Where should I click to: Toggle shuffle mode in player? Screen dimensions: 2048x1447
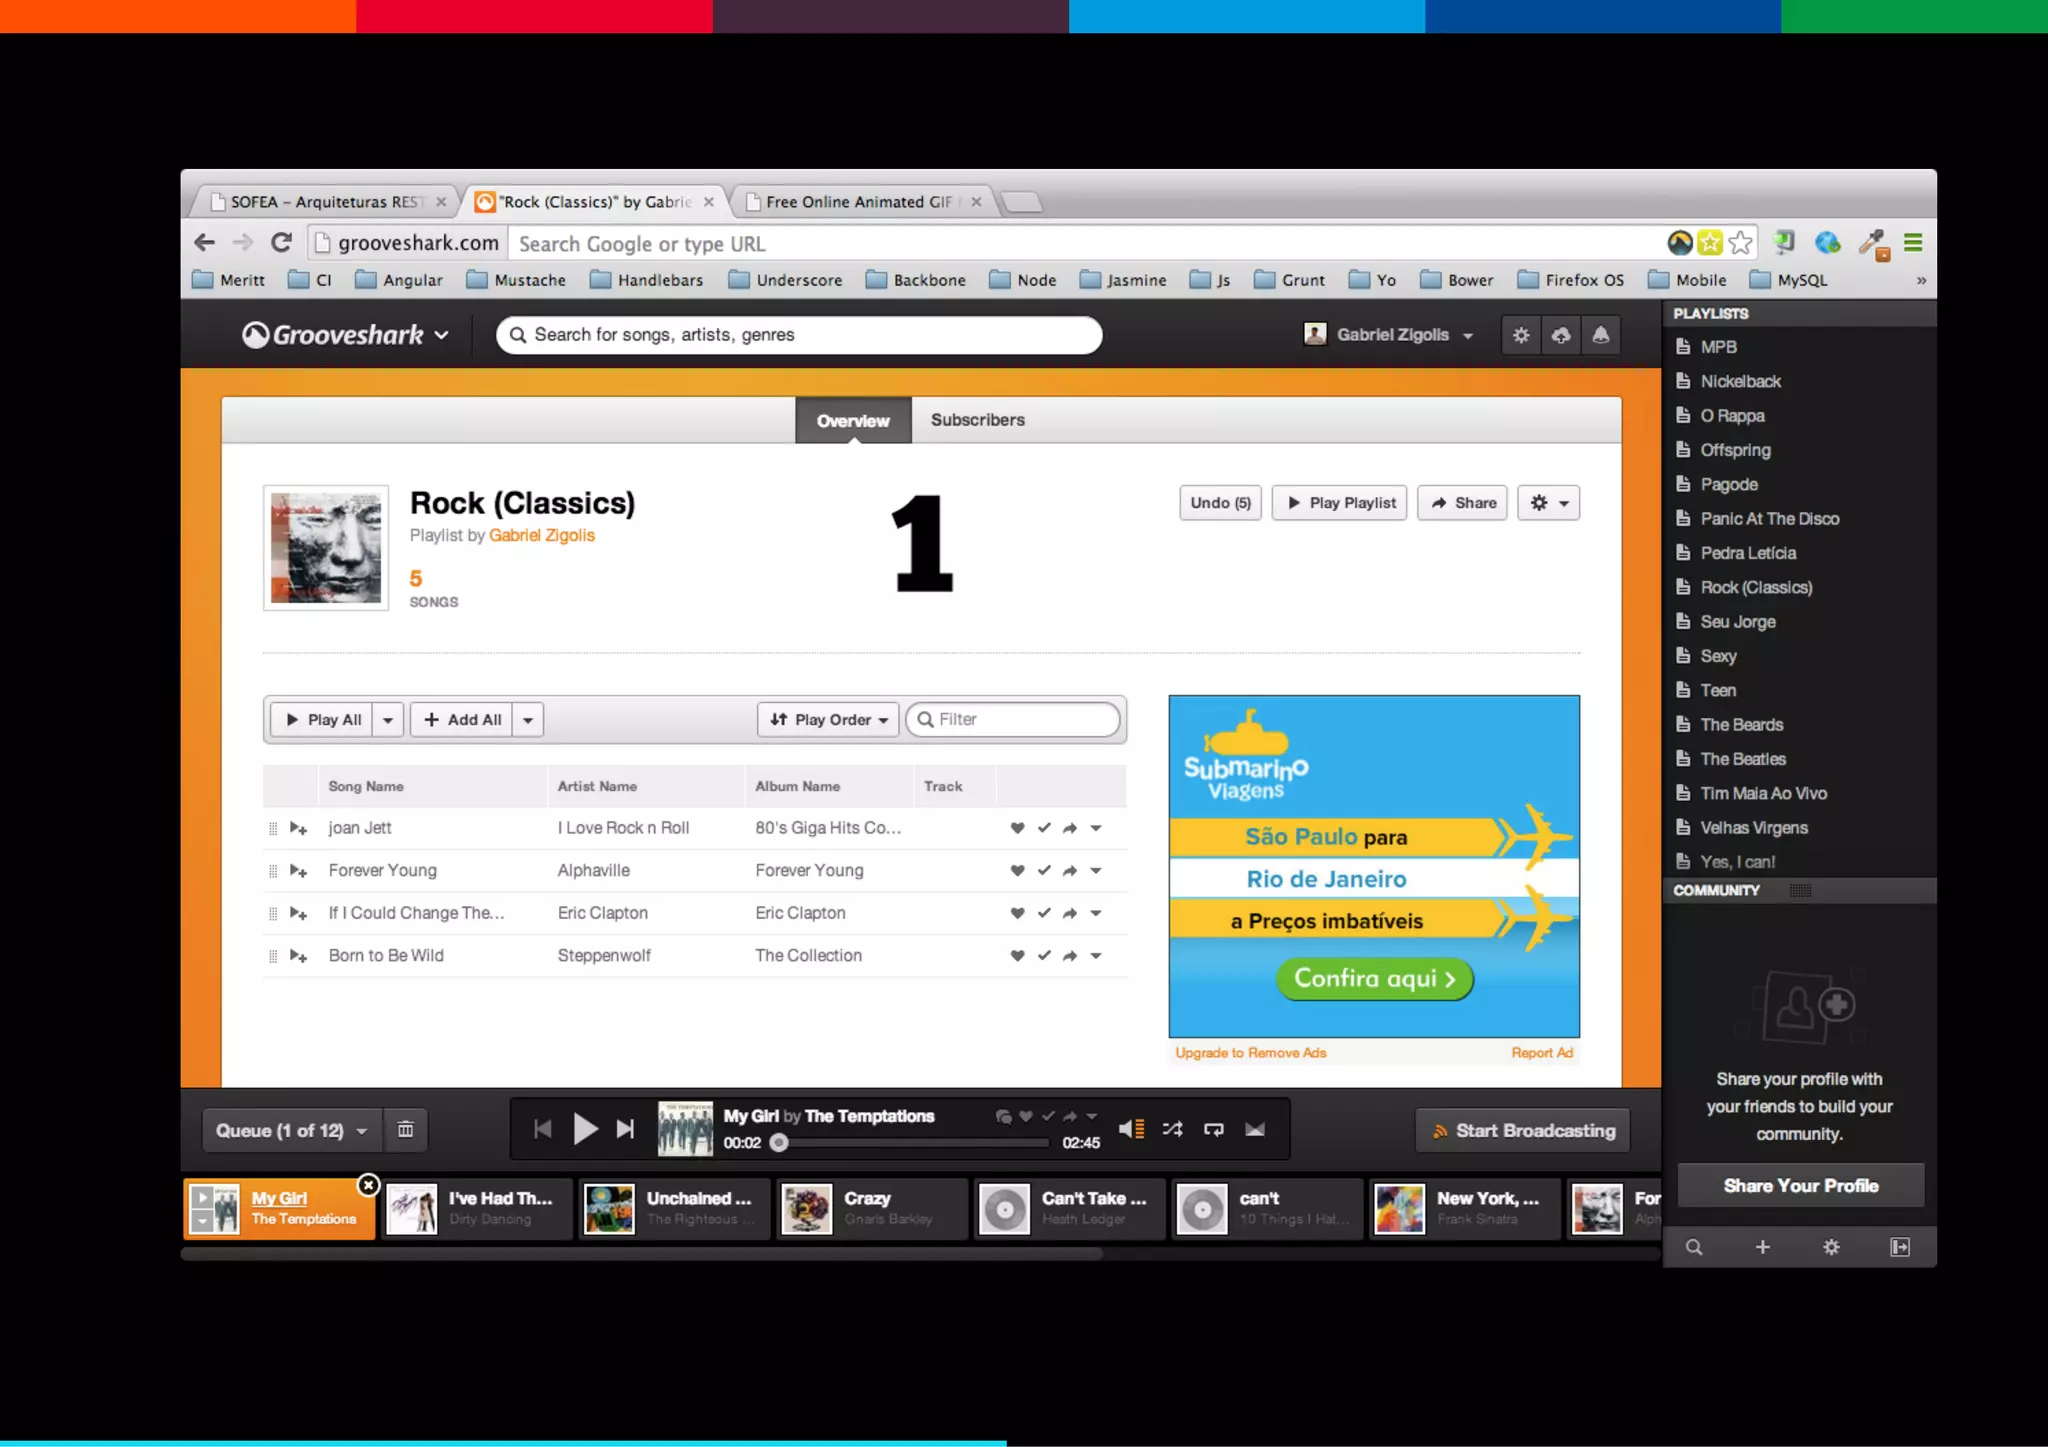click(1173, 1129)
